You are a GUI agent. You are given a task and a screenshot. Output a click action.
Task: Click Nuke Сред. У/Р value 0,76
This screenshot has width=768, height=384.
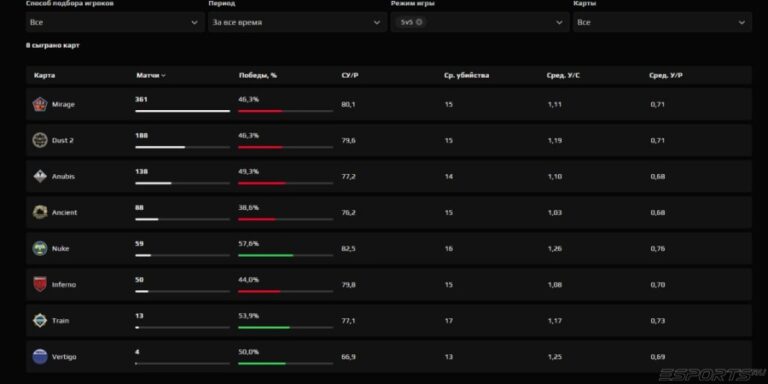pyautogui.click(x=657, y=248)
